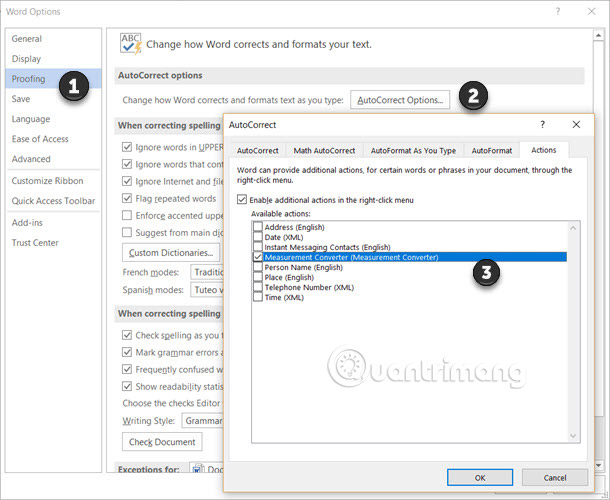
Task: Click the Actions list scroll up arrow
Action: click(x=573, y=228)
